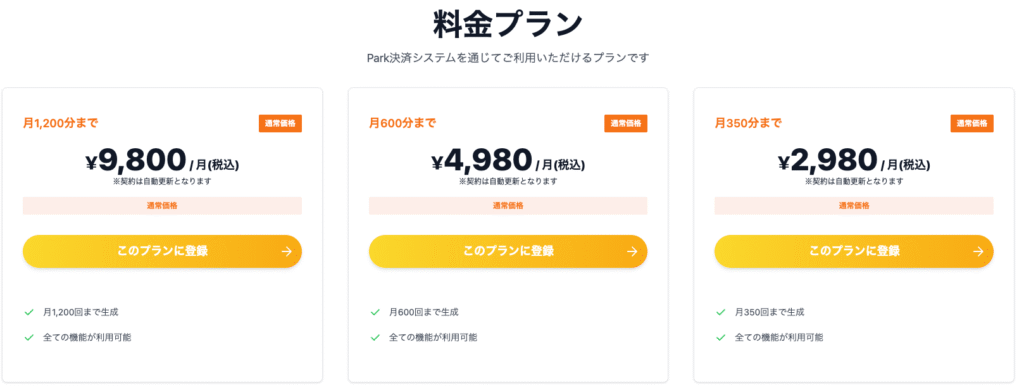Click pale 通常価格 banner under ¥4,980 price
Image resolution: width=1024 pixels, height=392 pixels.
[x=508, y=206]
